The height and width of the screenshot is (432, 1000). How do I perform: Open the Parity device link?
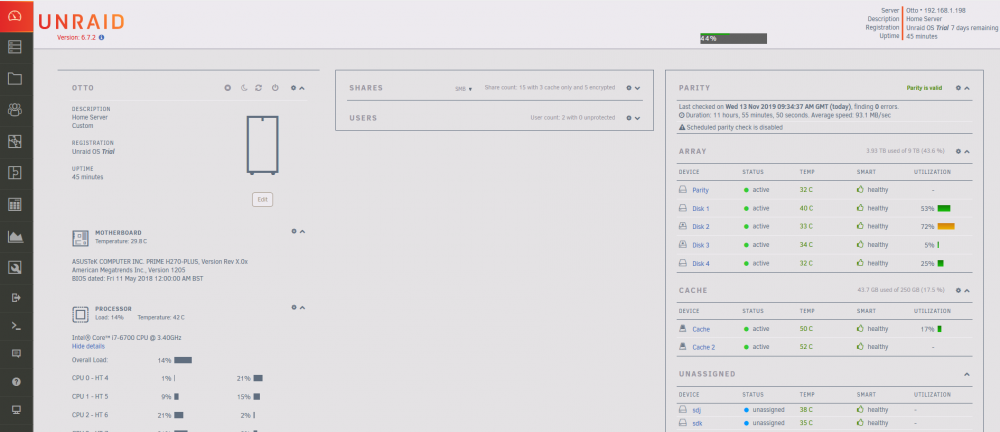point(700,190)
